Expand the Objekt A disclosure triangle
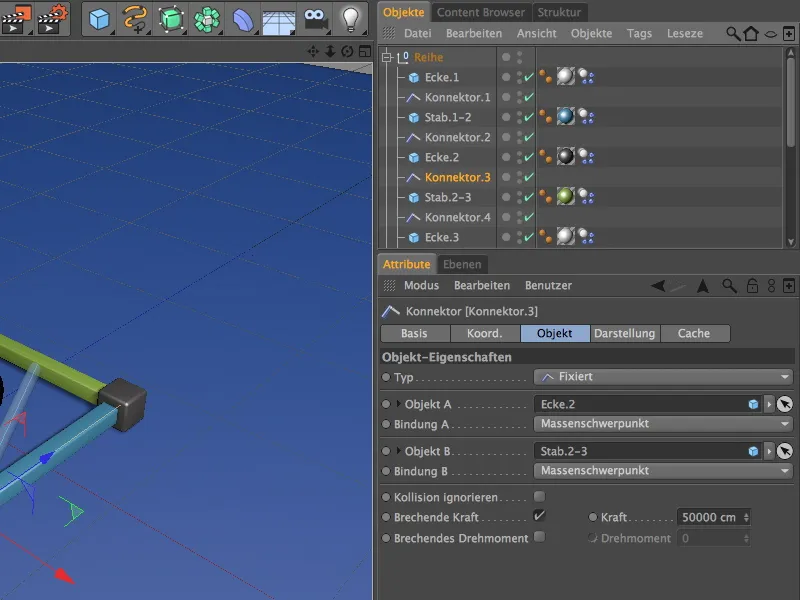Screen dimensions: 800x600 pyautogui.click(x=398, y=404)
